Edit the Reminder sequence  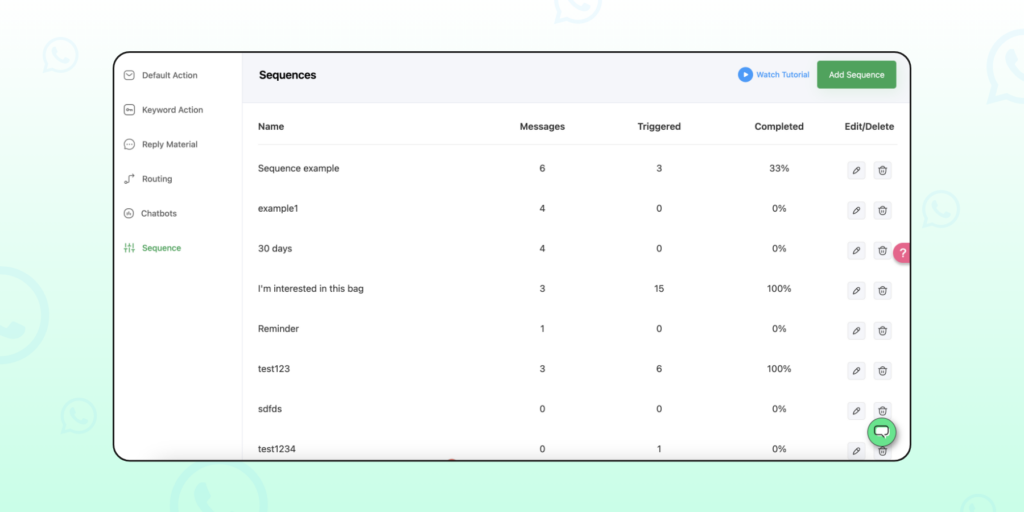[856, 331]
